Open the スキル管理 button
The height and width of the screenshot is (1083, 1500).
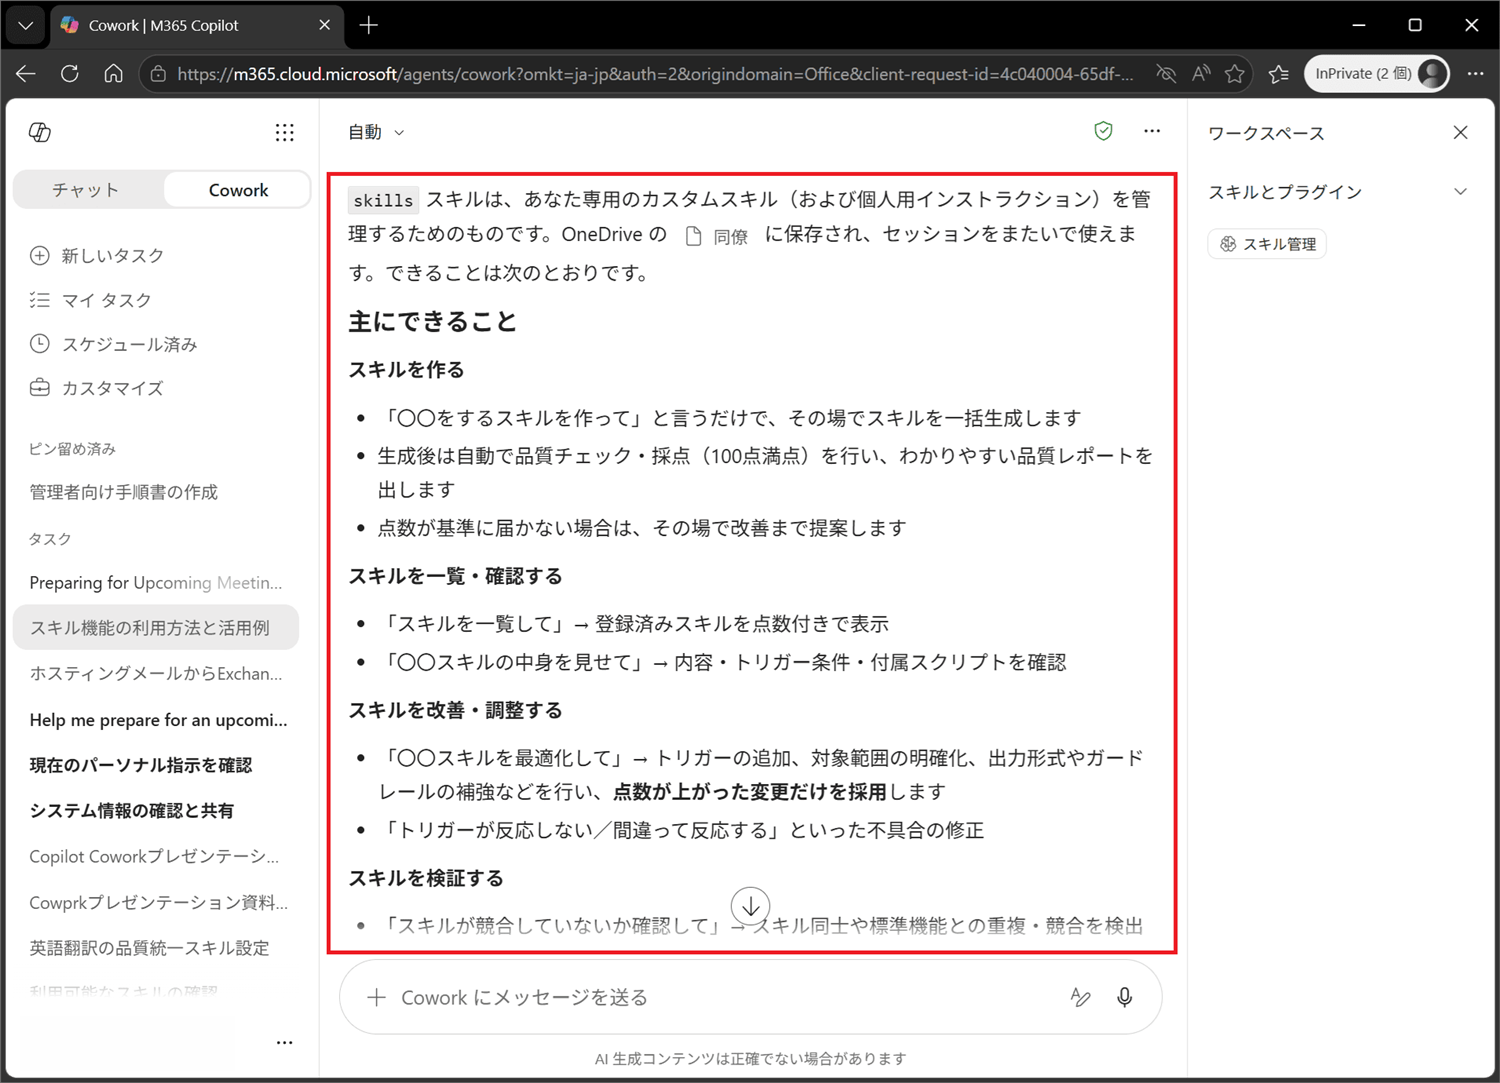[1268, 244]
